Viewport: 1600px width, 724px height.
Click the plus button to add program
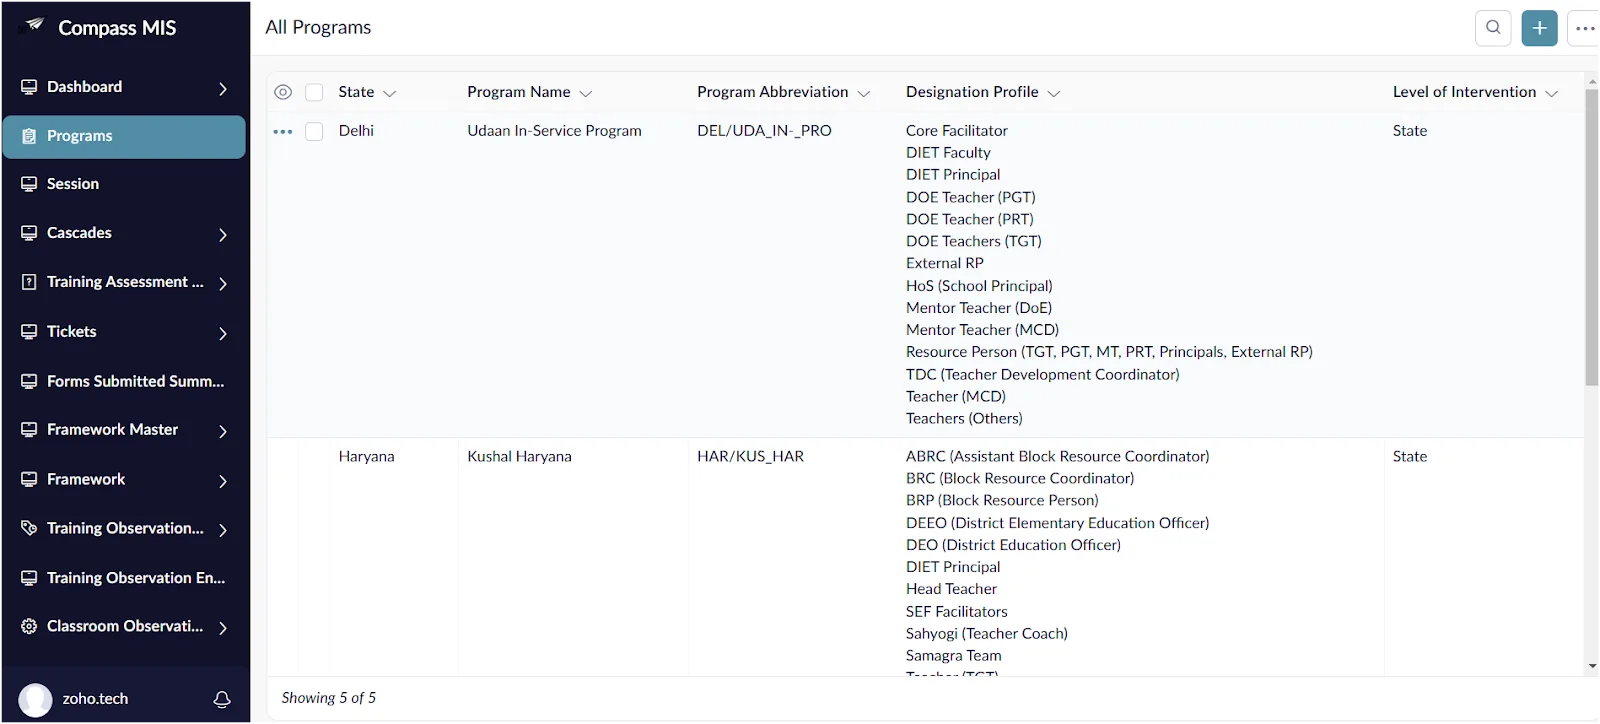coord(1540,28)
